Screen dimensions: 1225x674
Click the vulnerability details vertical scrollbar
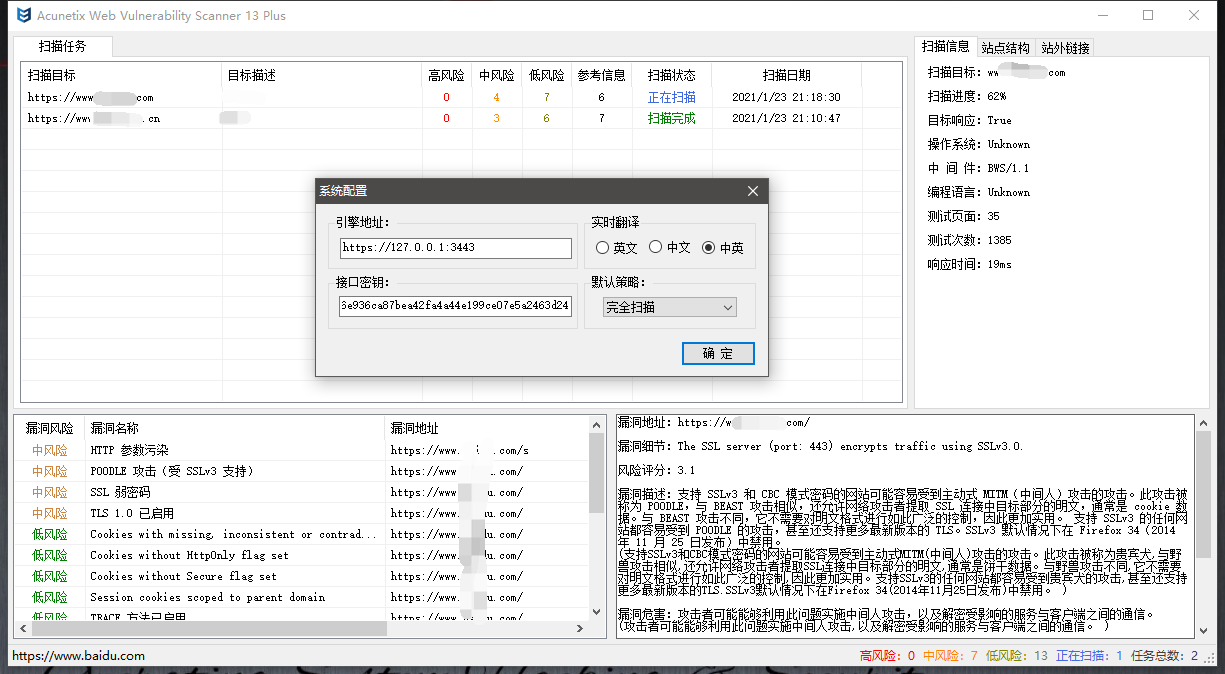1203,527
